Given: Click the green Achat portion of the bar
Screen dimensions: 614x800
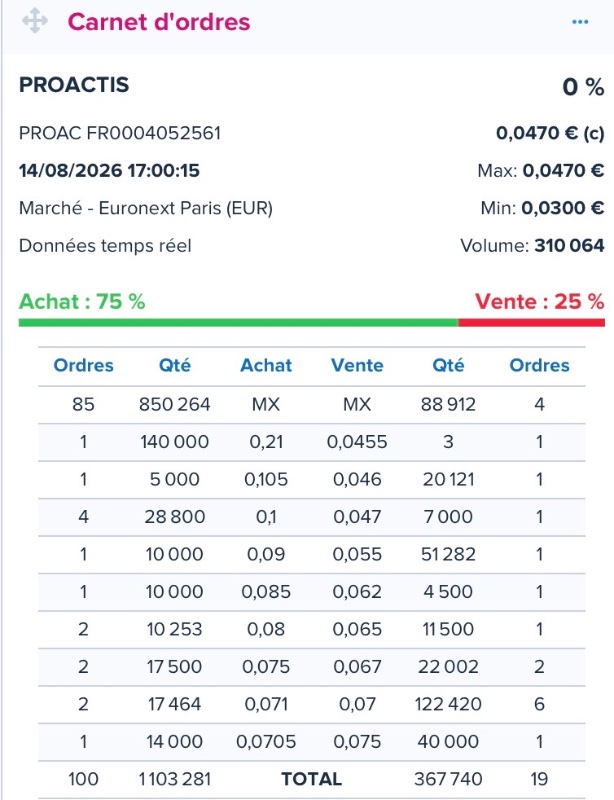Looking at the screenshot, I should (238, 322).
